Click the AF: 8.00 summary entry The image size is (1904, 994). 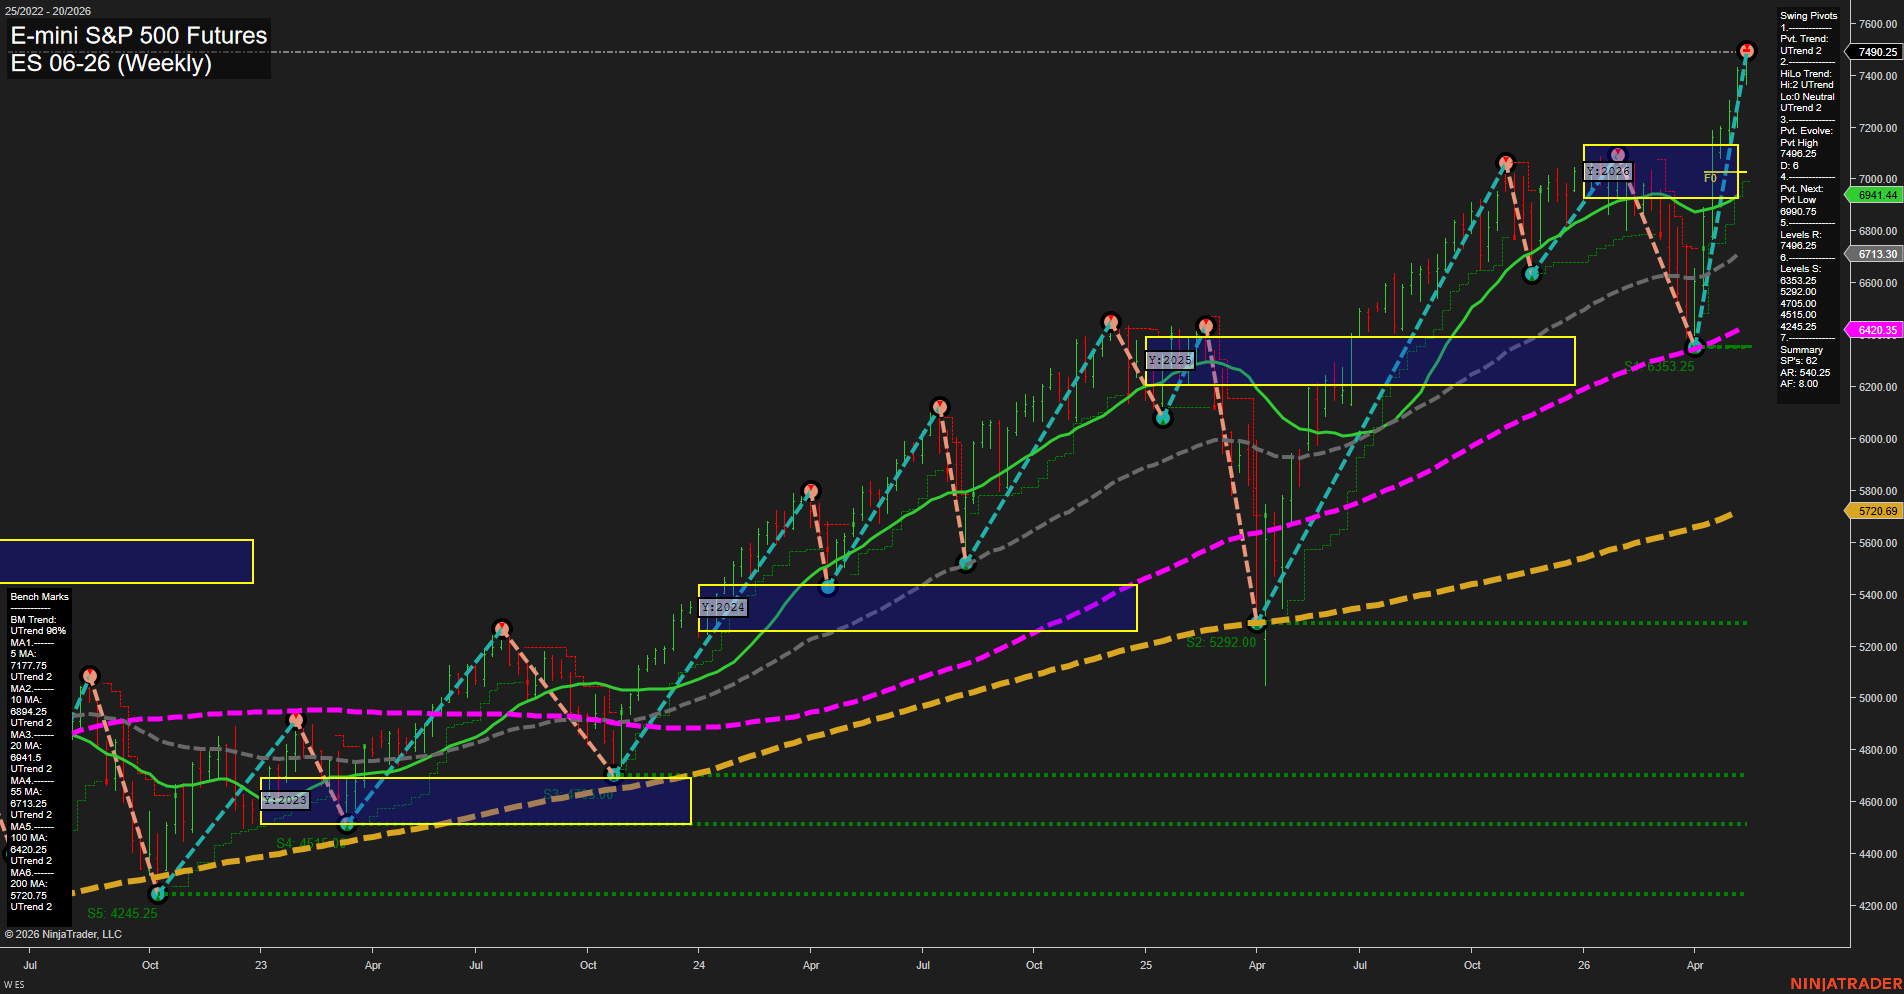[1799, 384]
